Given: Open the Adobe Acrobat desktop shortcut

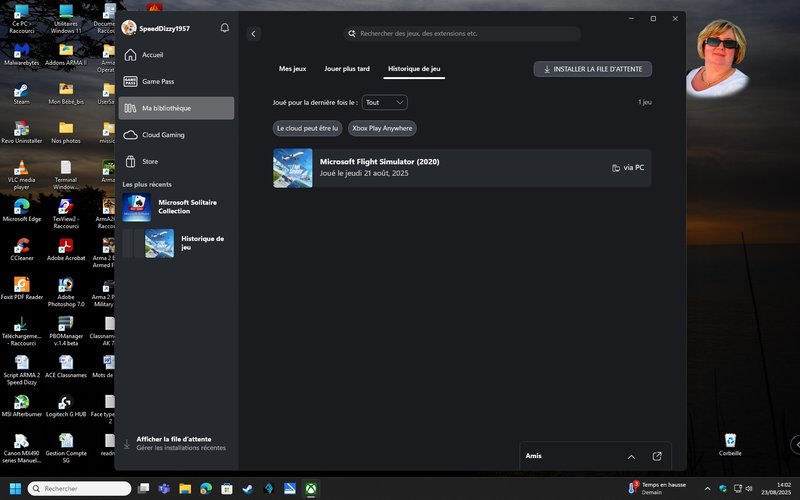Looking at the screenshot, I should pyautogui.click(x=66, y=249).
